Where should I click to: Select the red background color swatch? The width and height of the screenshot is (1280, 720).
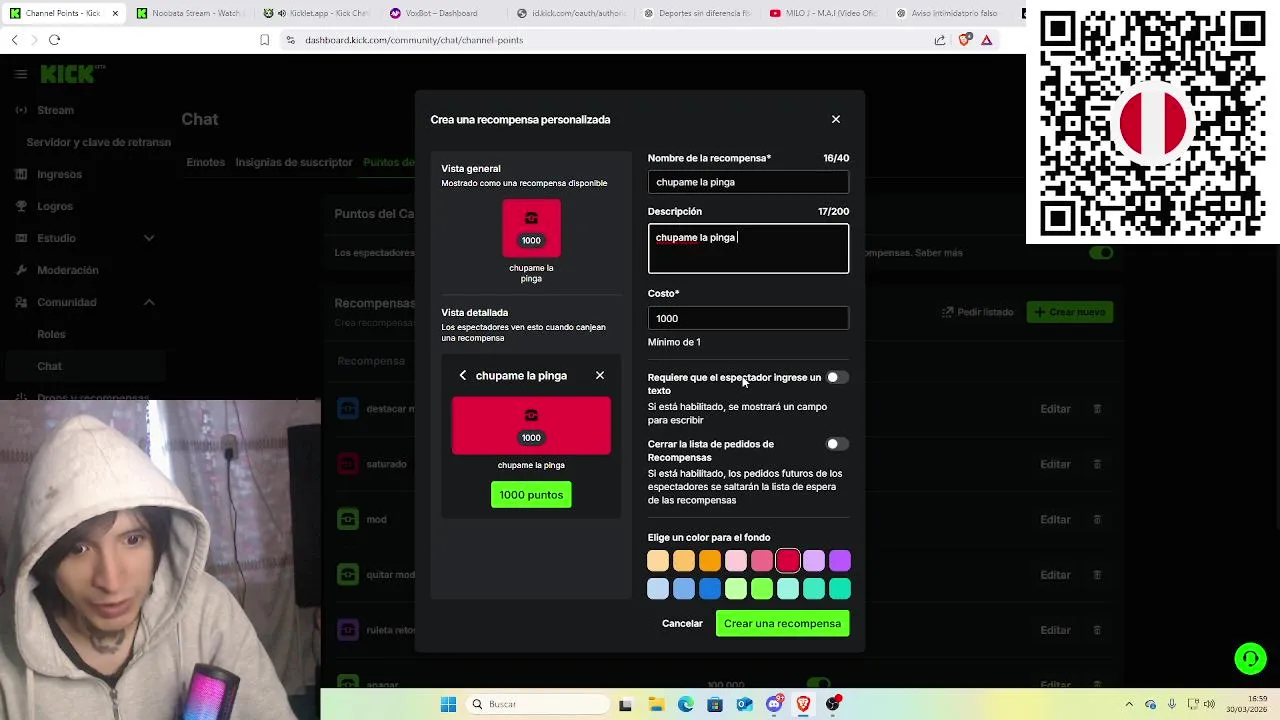tap(788, 561)
